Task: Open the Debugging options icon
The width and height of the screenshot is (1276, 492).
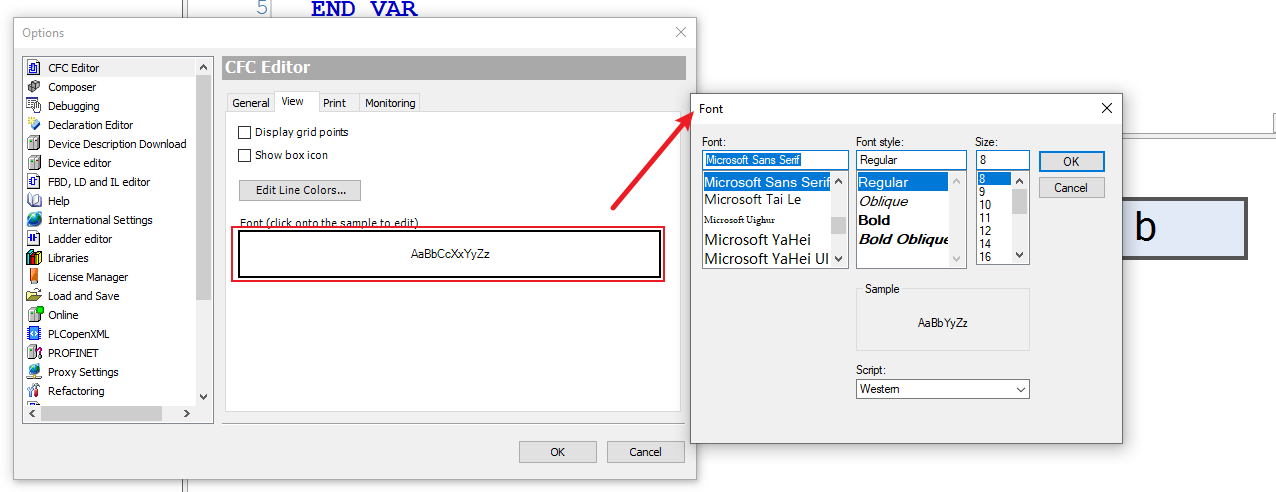Action: coord(34,106)
